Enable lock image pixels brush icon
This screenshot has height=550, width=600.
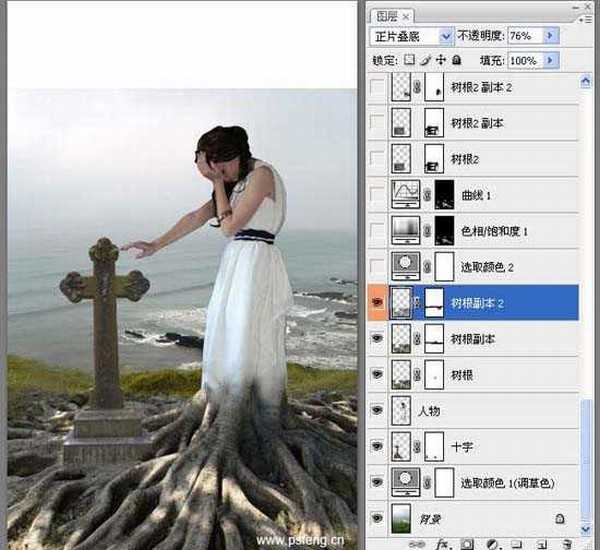click(426, 60)
